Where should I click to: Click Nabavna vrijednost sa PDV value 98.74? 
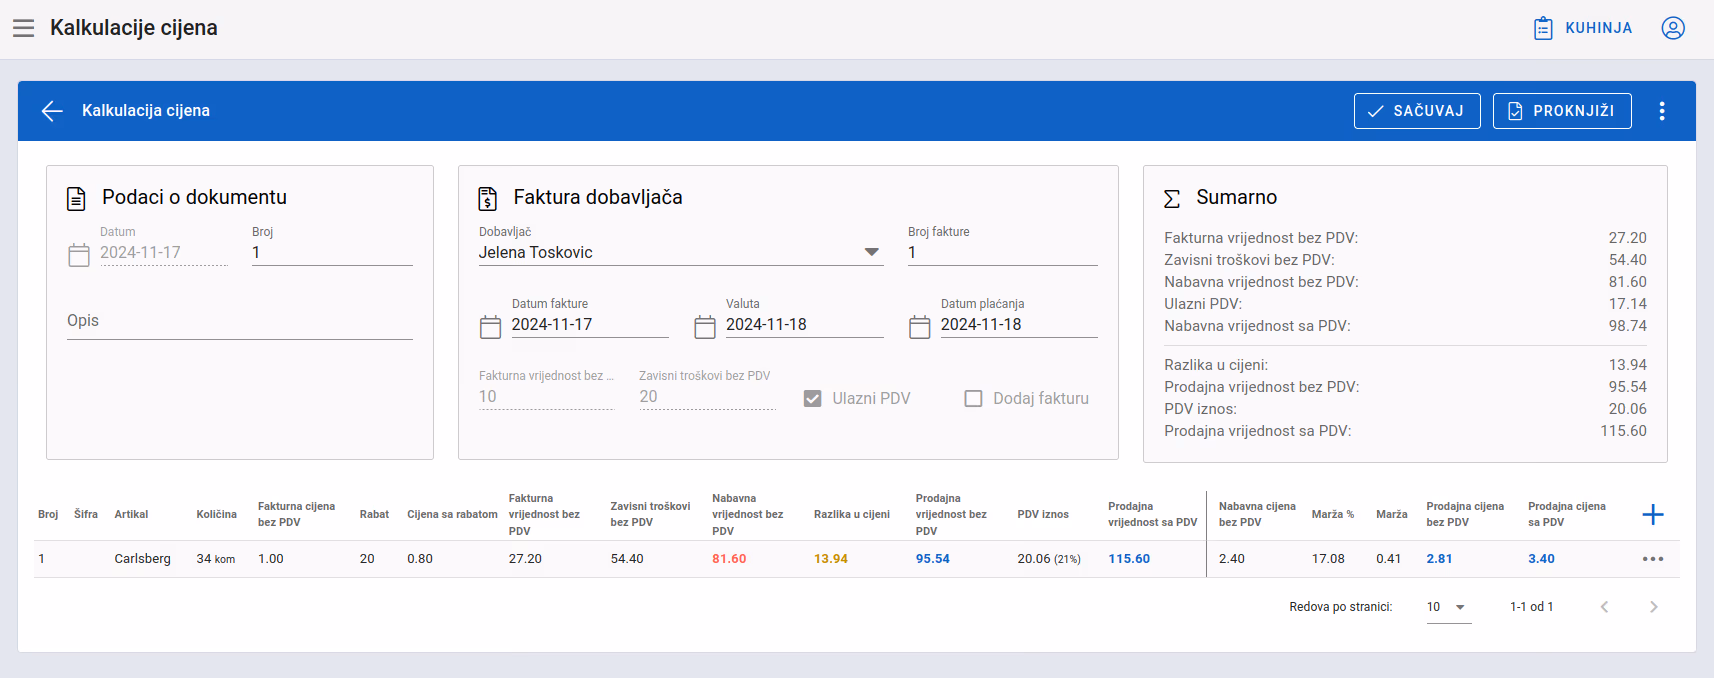coord(1628,326)
